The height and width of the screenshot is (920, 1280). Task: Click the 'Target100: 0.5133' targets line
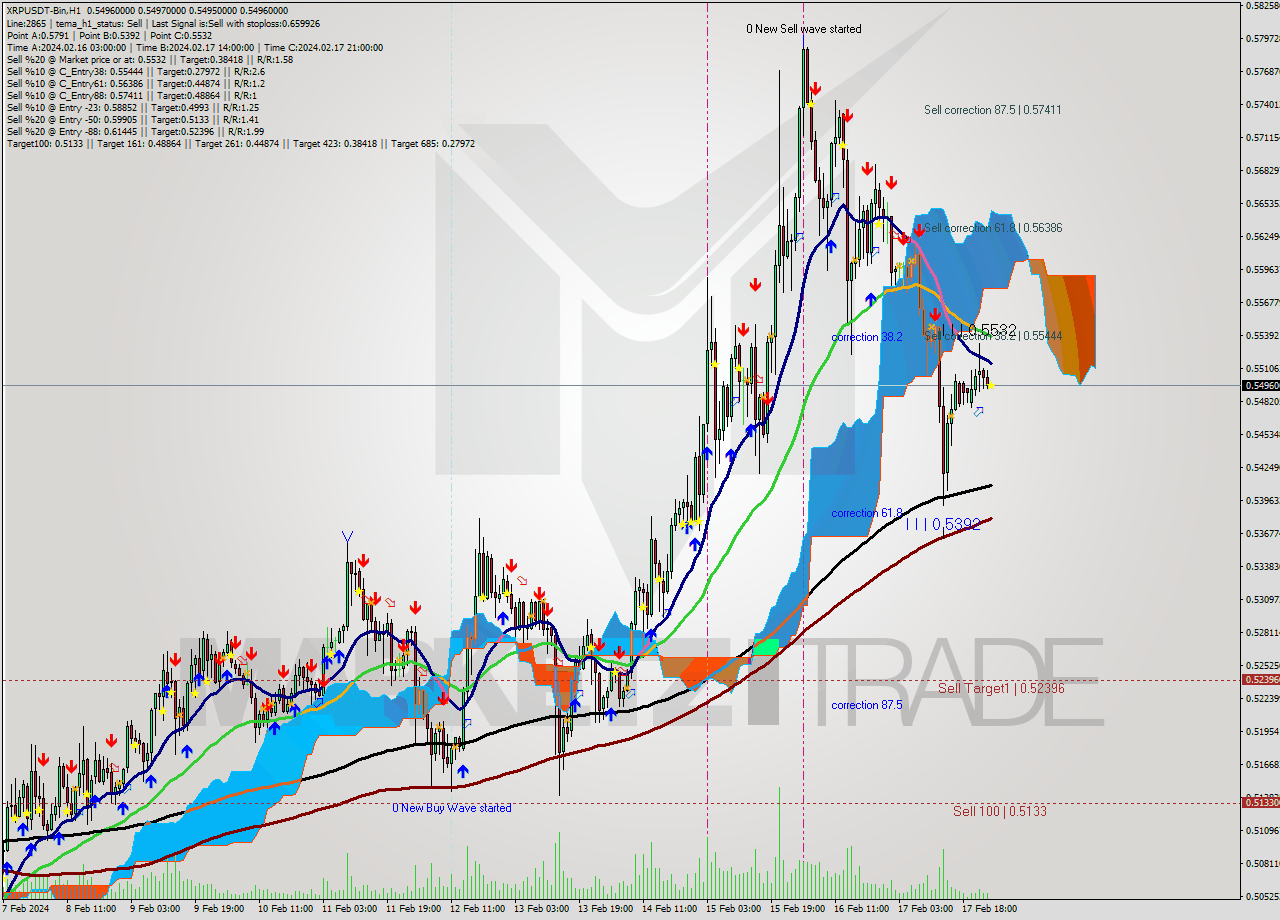[x=240, y=144]
